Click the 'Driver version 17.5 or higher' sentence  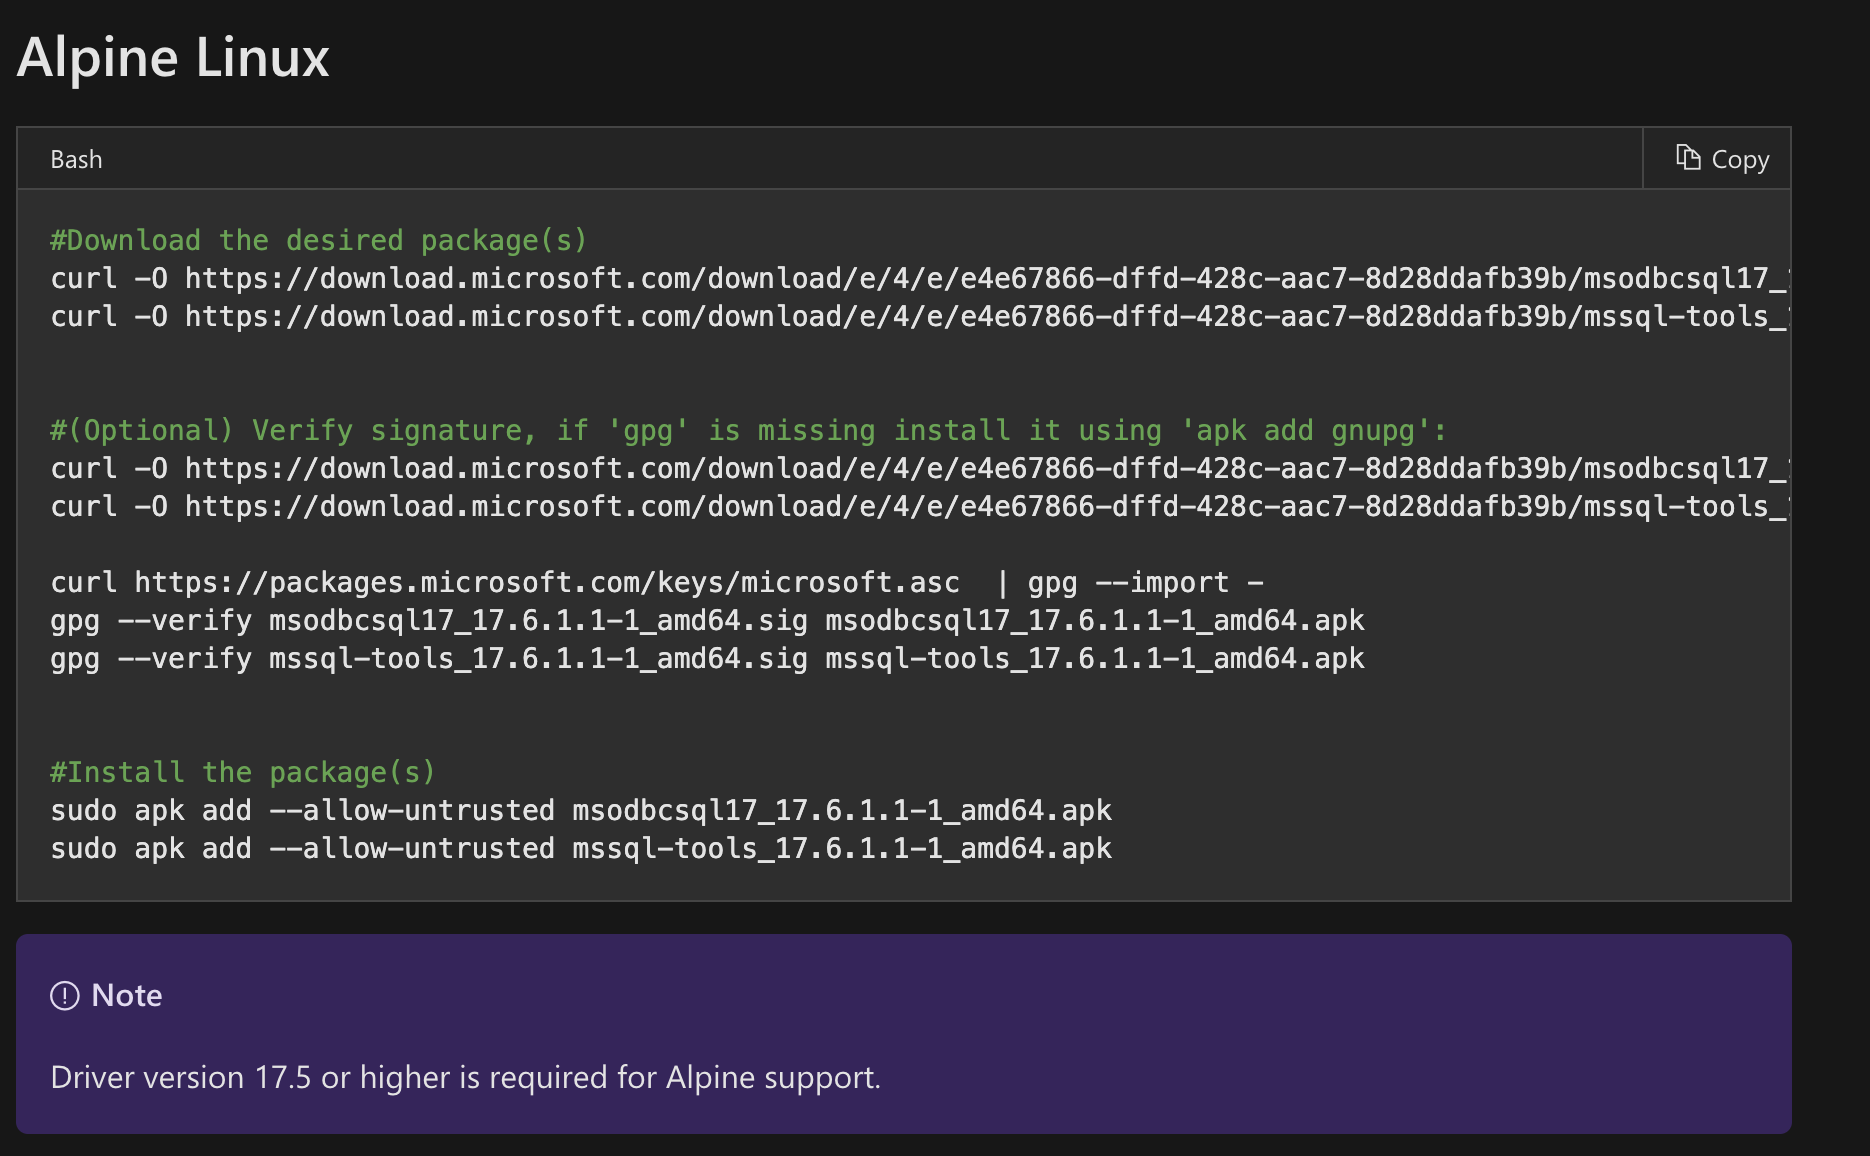465,1078
